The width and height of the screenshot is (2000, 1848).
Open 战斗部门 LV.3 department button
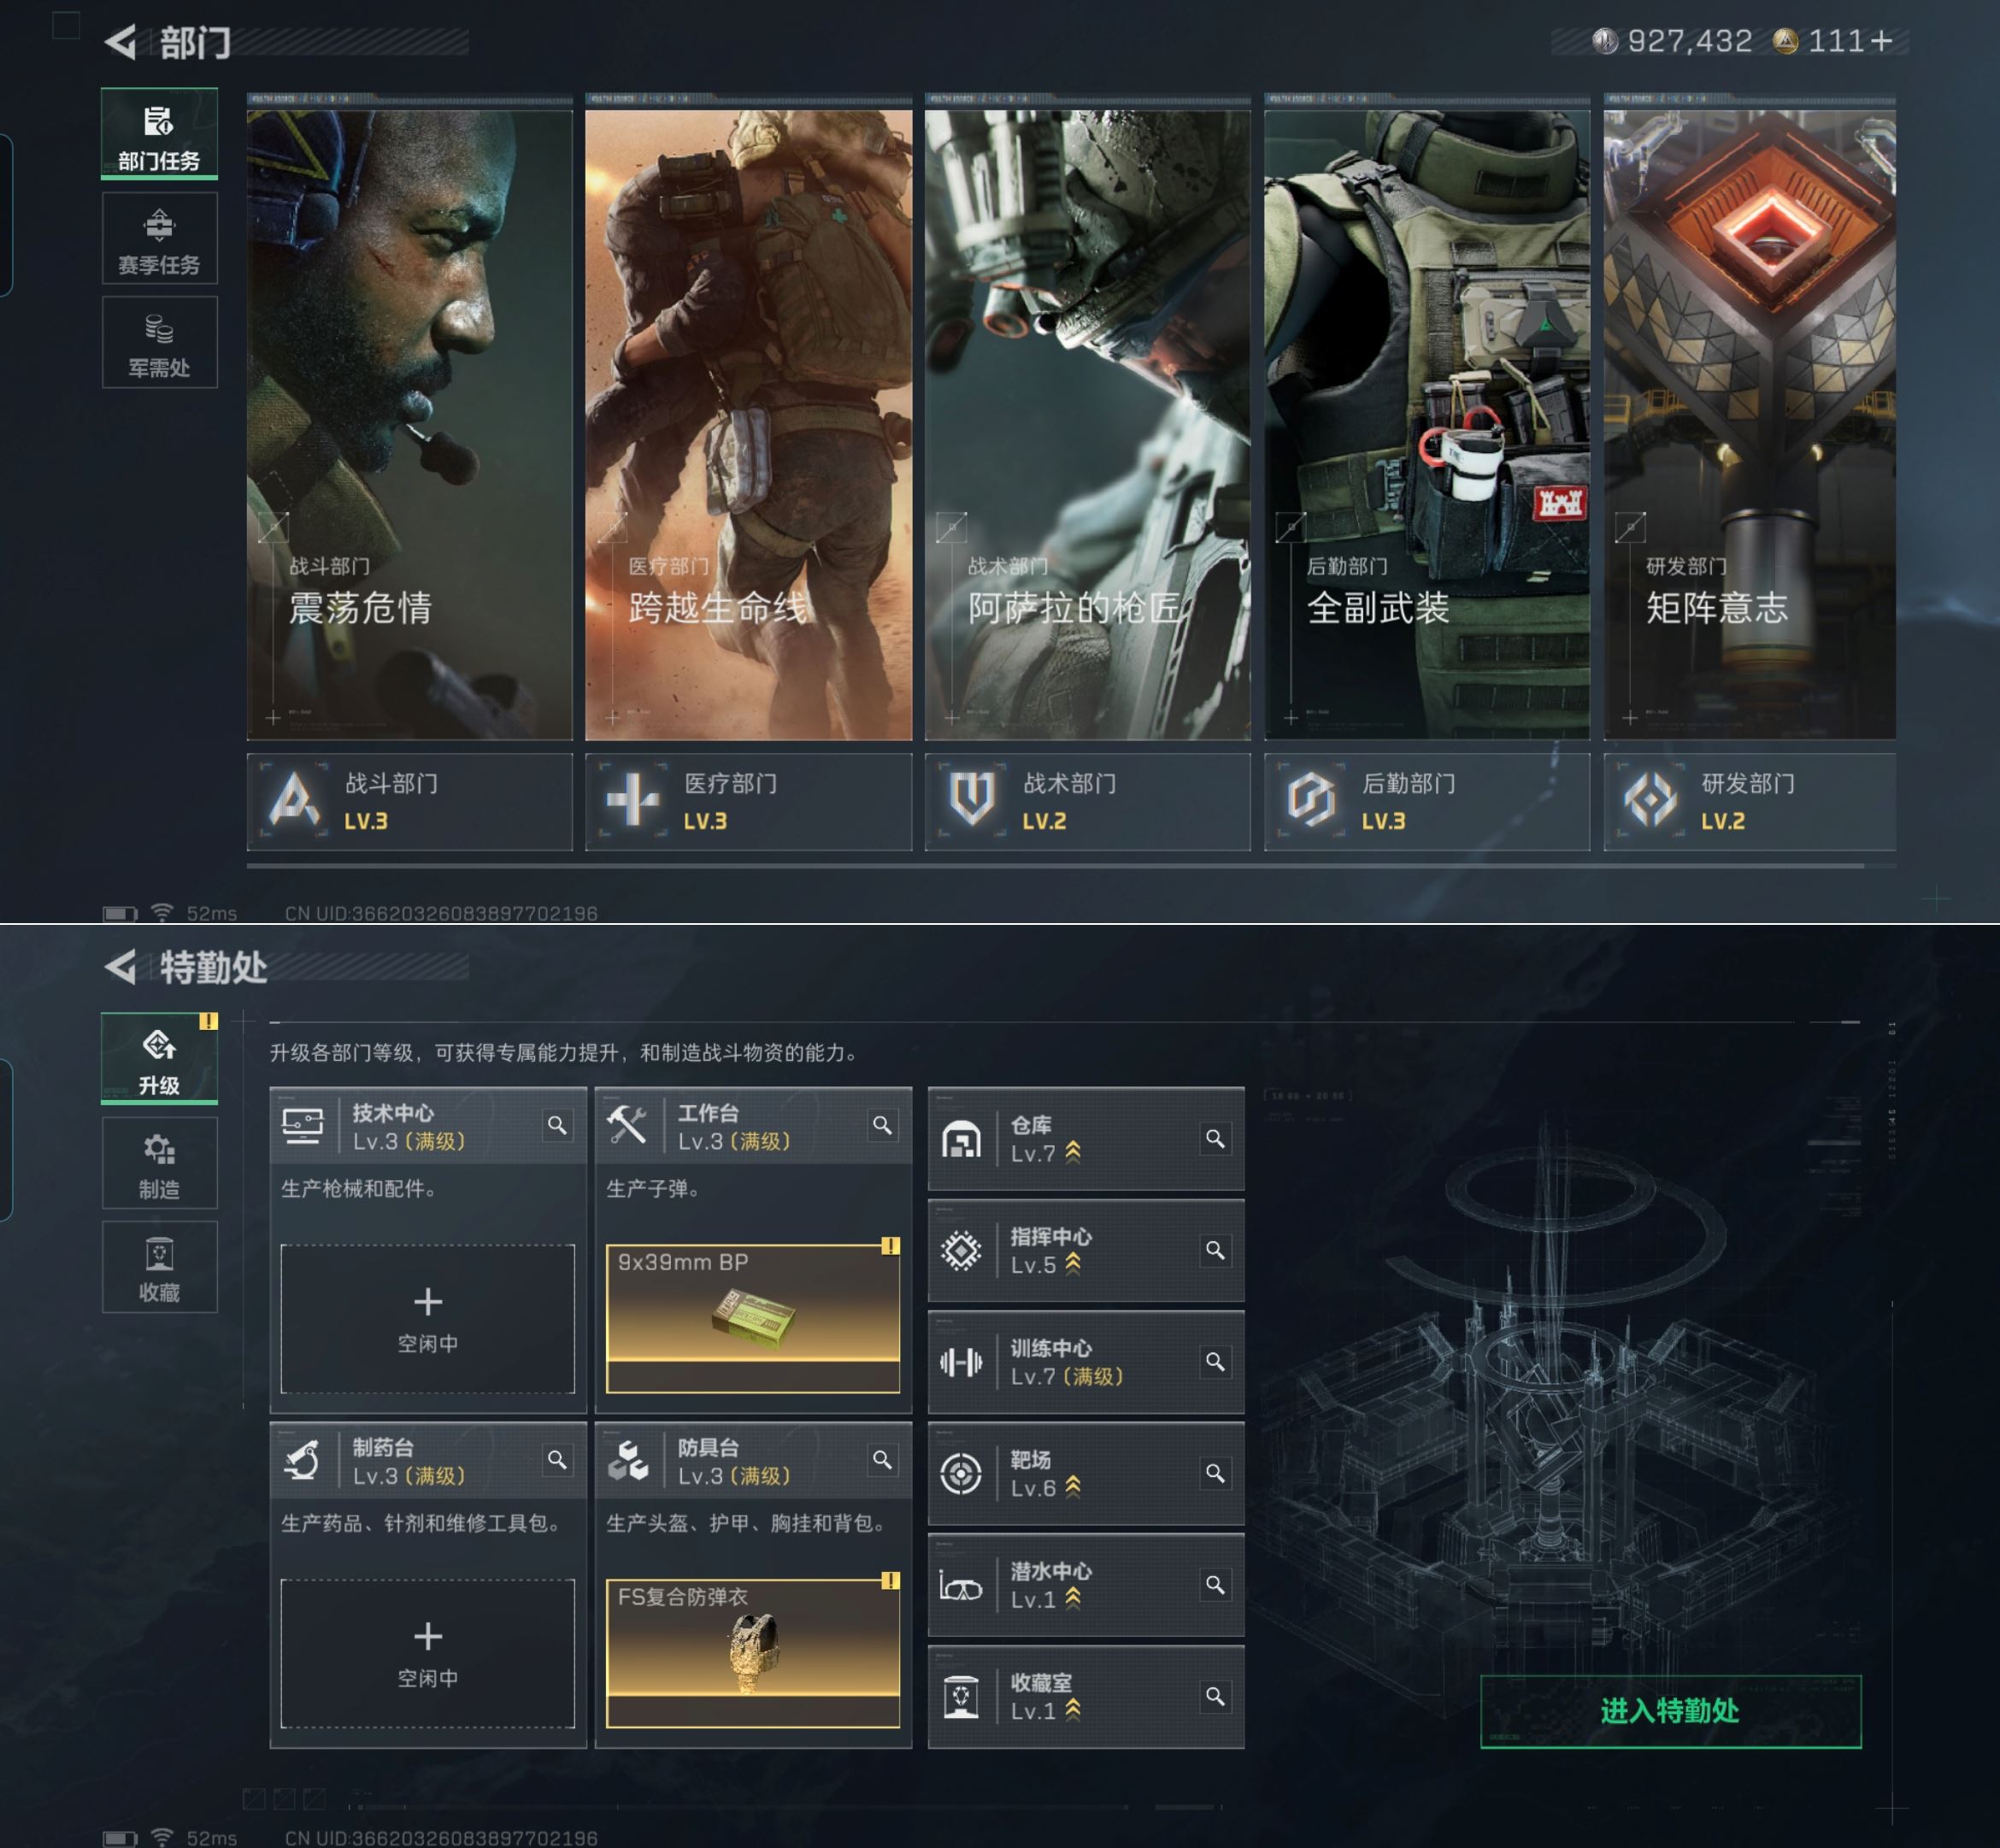click(x=409, y=801)
